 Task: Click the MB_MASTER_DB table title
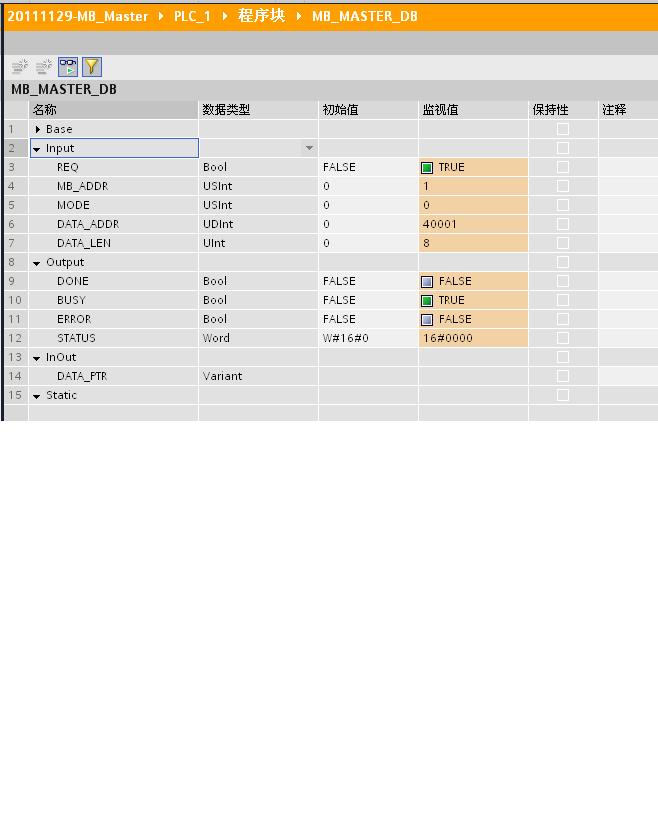tap(64, 89)
